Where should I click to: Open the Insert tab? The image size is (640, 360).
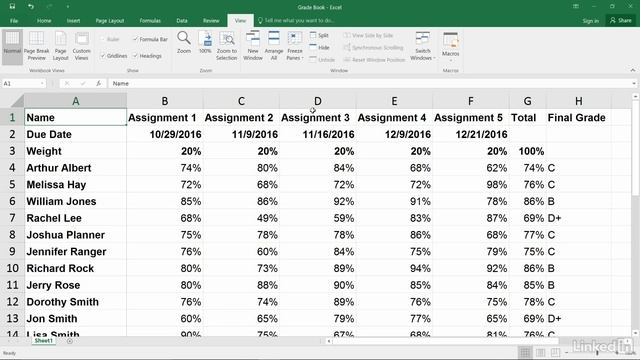pos(73,20)
